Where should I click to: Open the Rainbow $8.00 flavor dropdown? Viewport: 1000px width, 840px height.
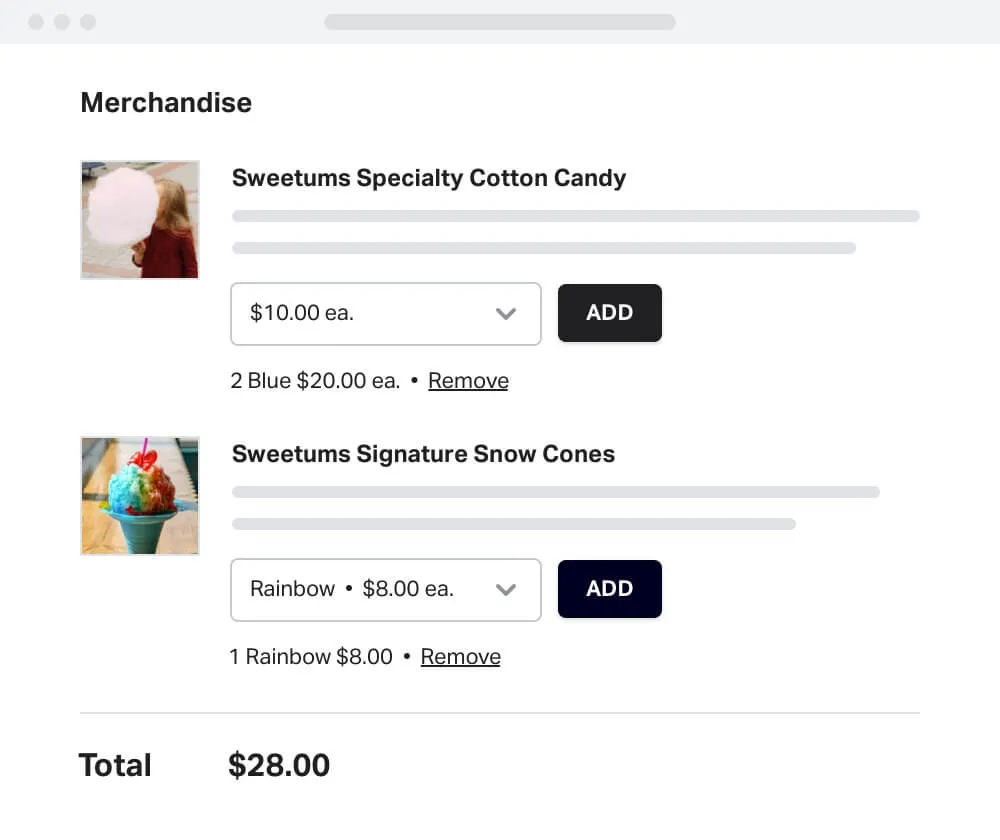coord(385,589)
